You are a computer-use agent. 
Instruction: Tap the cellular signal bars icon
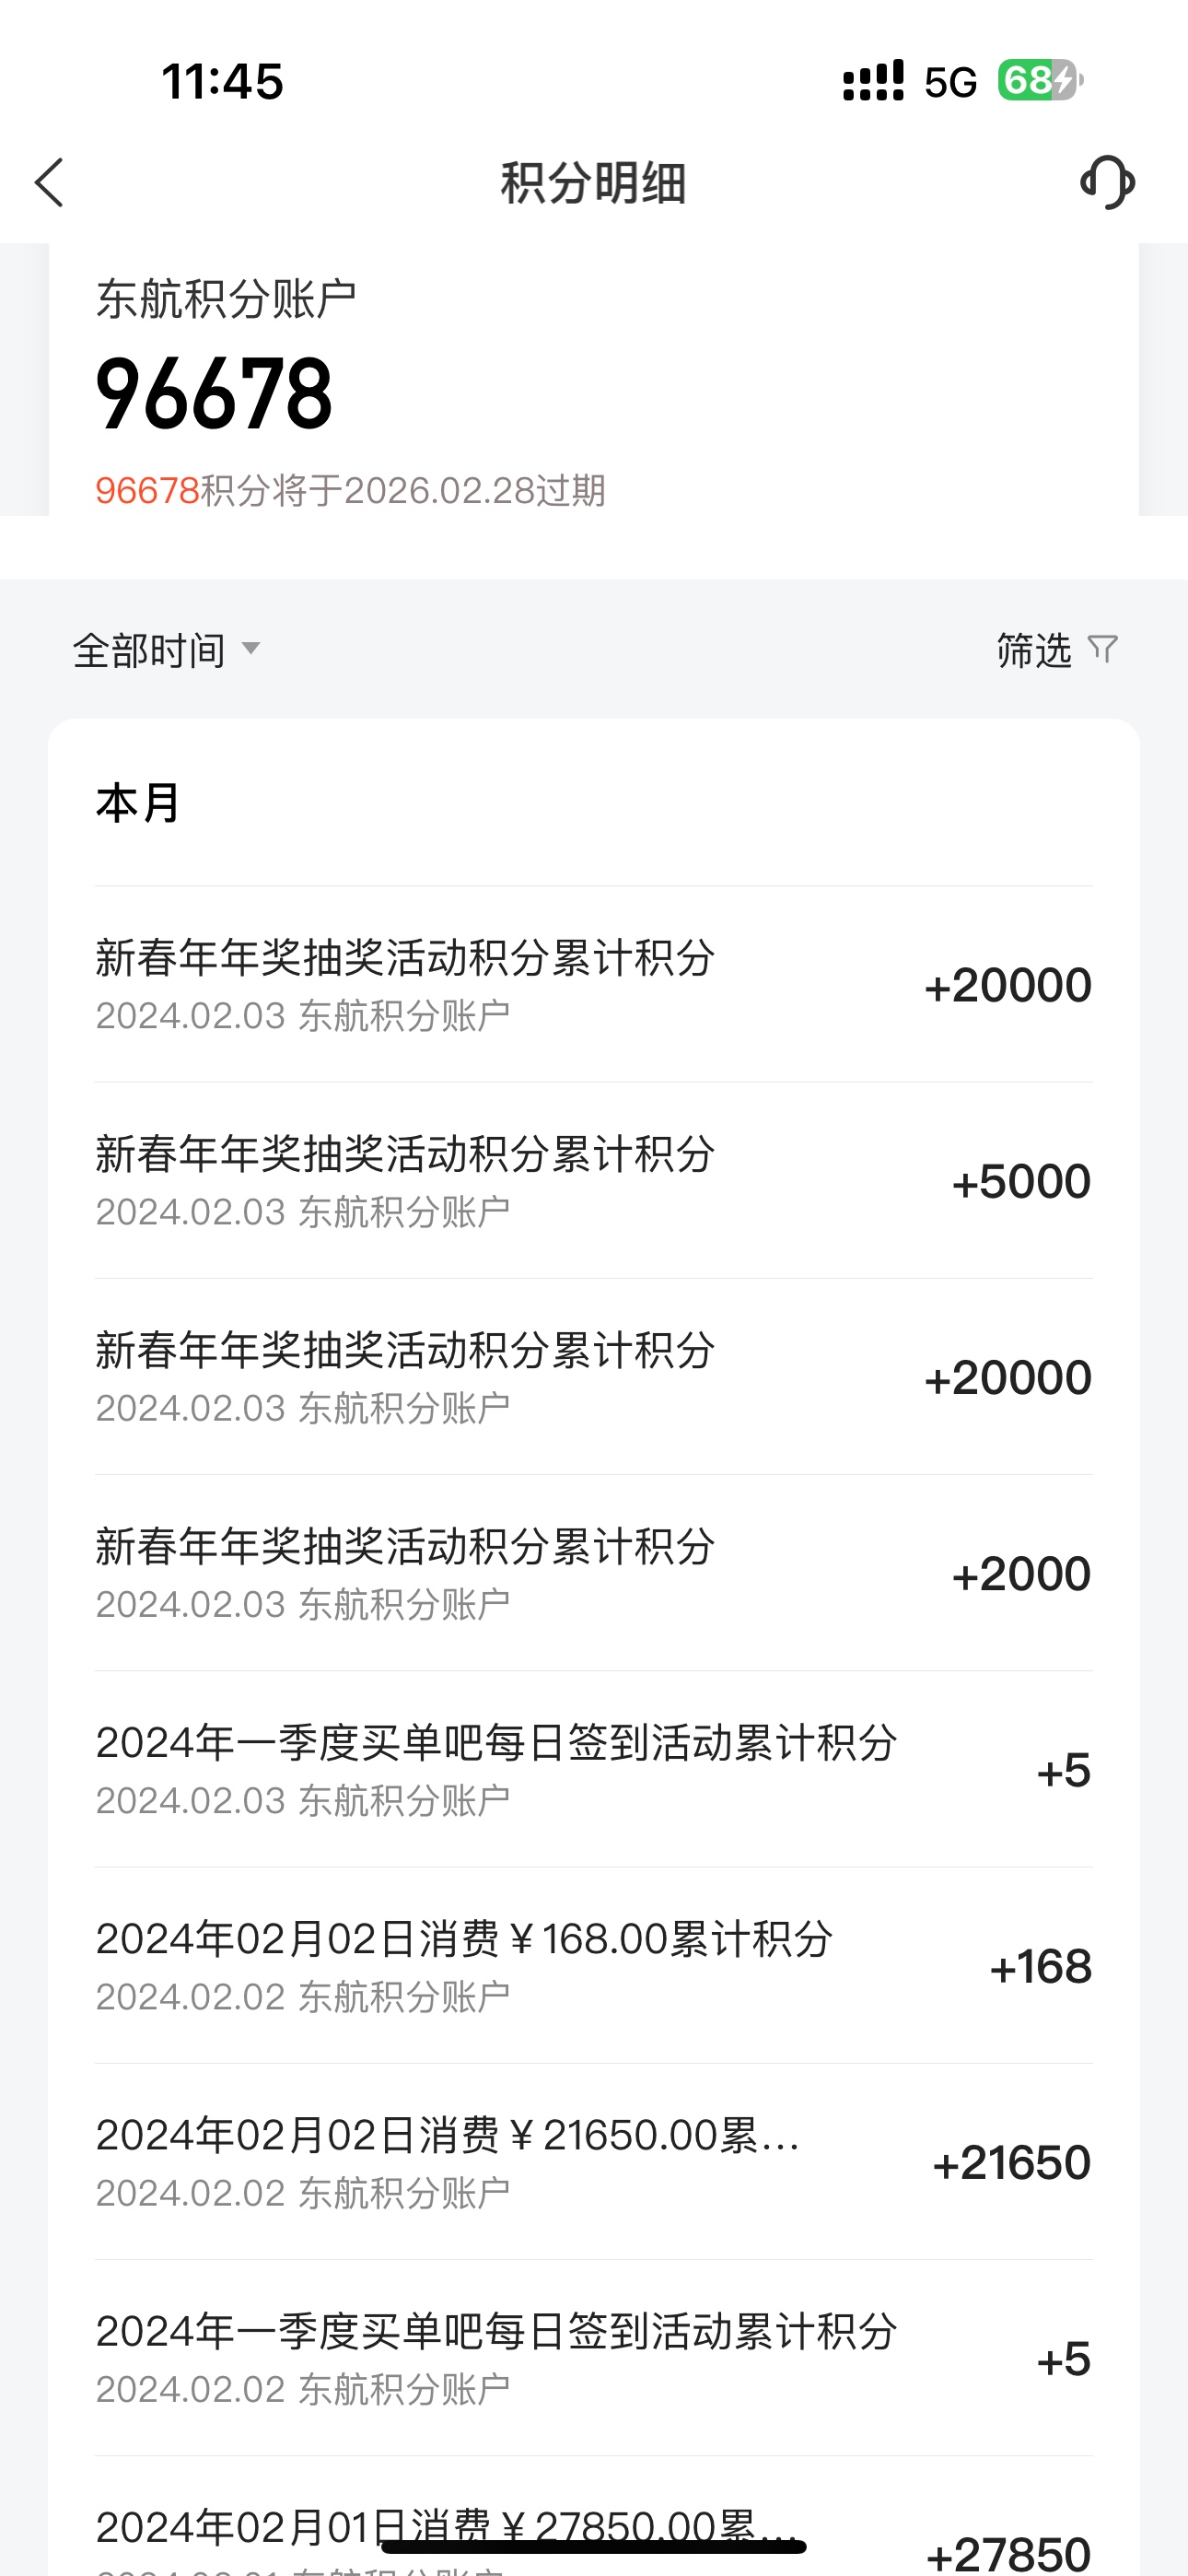point(873,81)
